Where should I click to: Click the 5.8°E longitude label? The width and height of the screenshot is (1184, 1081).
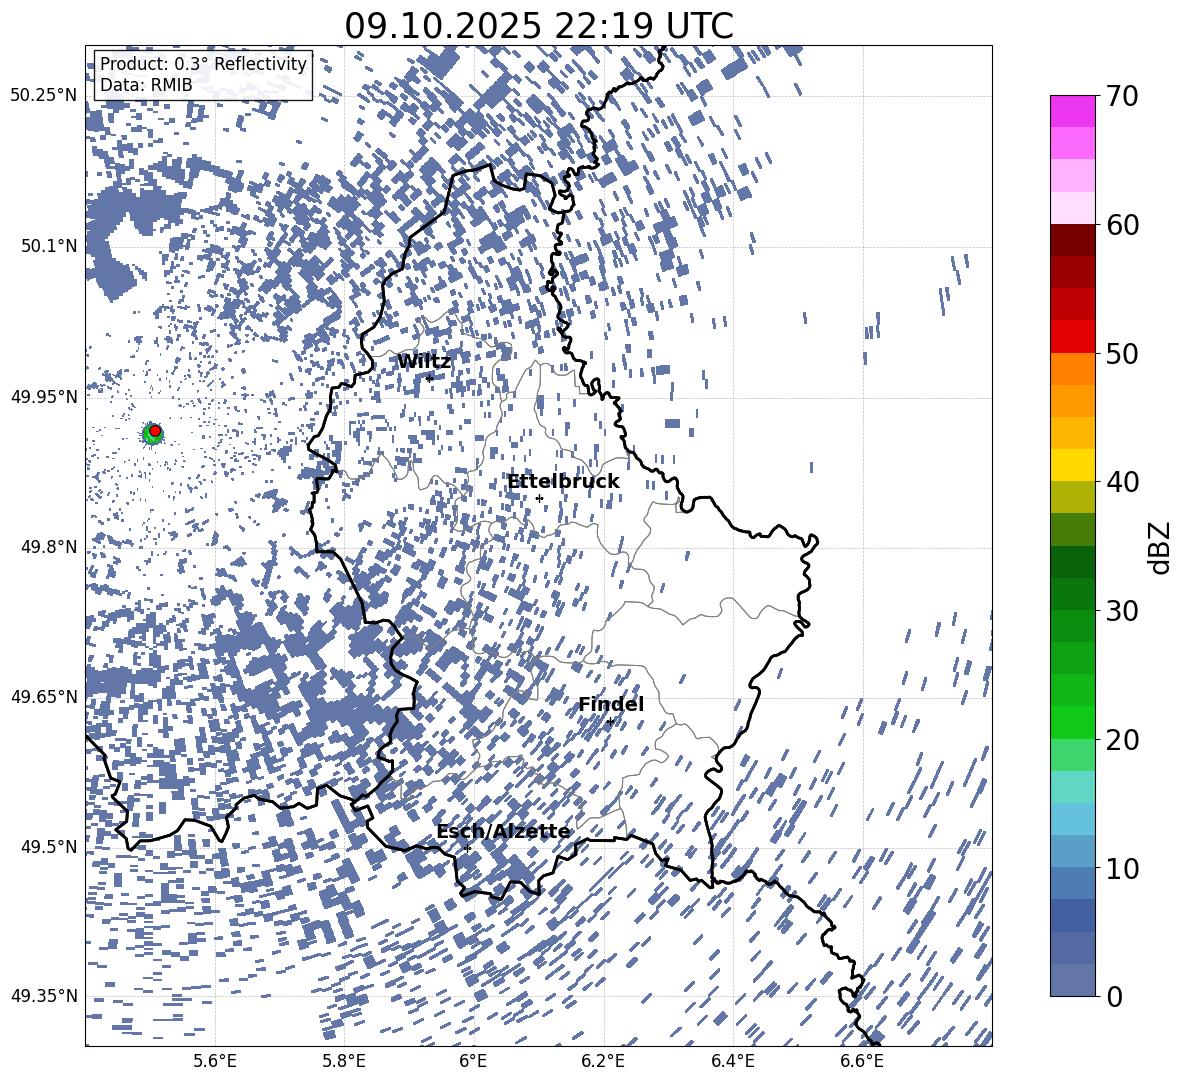click(x=344, y=1061)
